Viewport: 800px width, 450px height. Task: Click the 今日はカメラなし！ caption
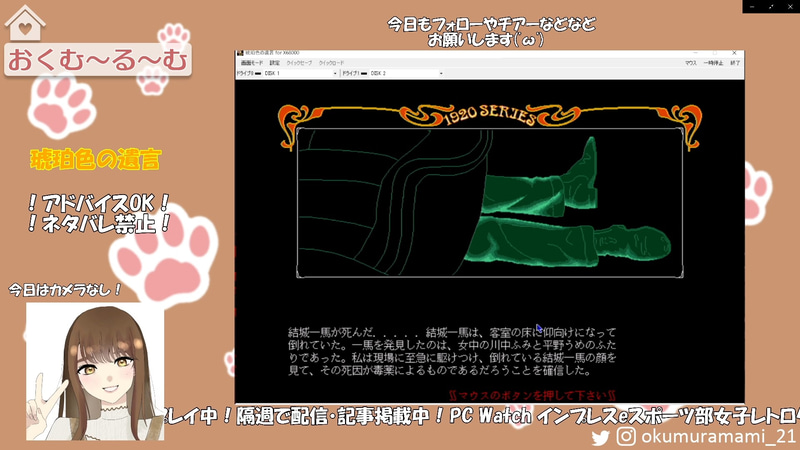click(x=65, y=290)
